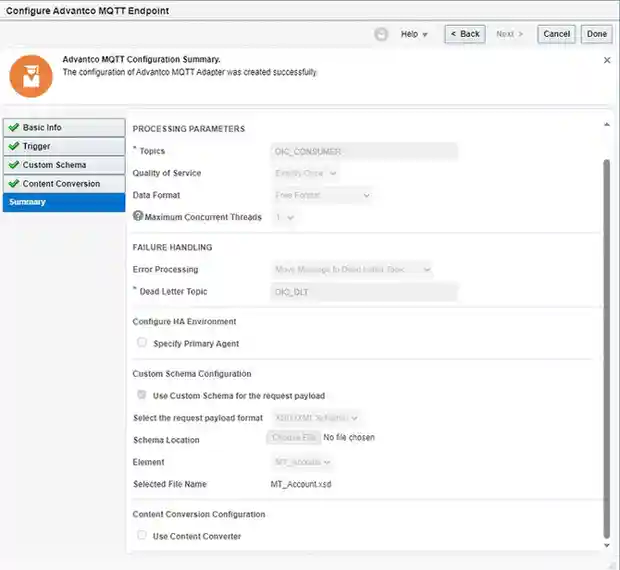Click the Back button
The height and width of the screenshot is (570, 620).
tap(465, 34)
